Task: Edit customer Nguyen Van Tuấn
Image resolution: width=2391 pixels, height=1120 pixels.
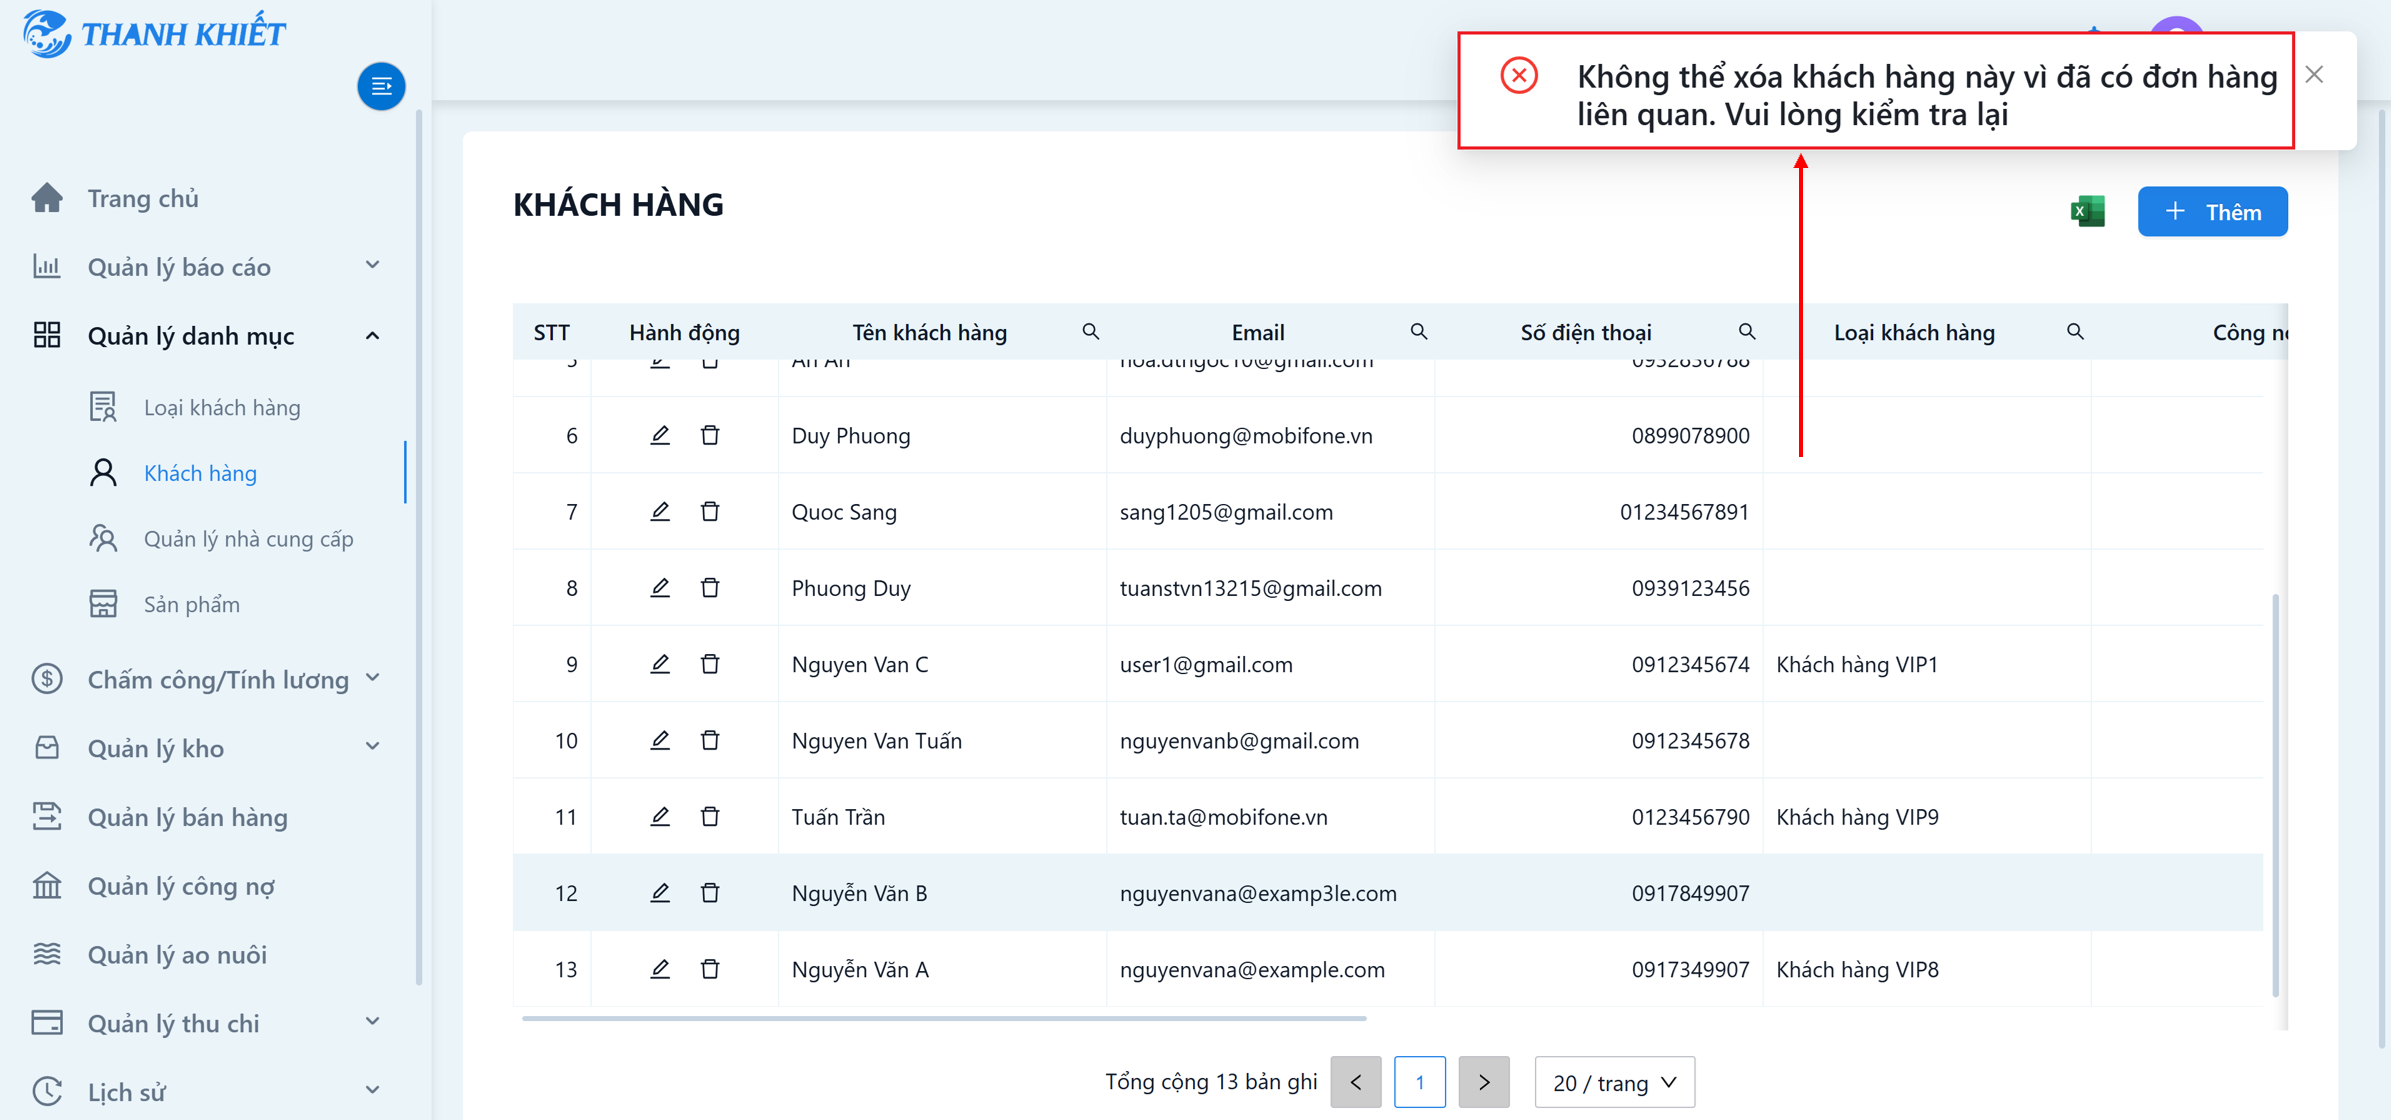Action: pos(660,740)
